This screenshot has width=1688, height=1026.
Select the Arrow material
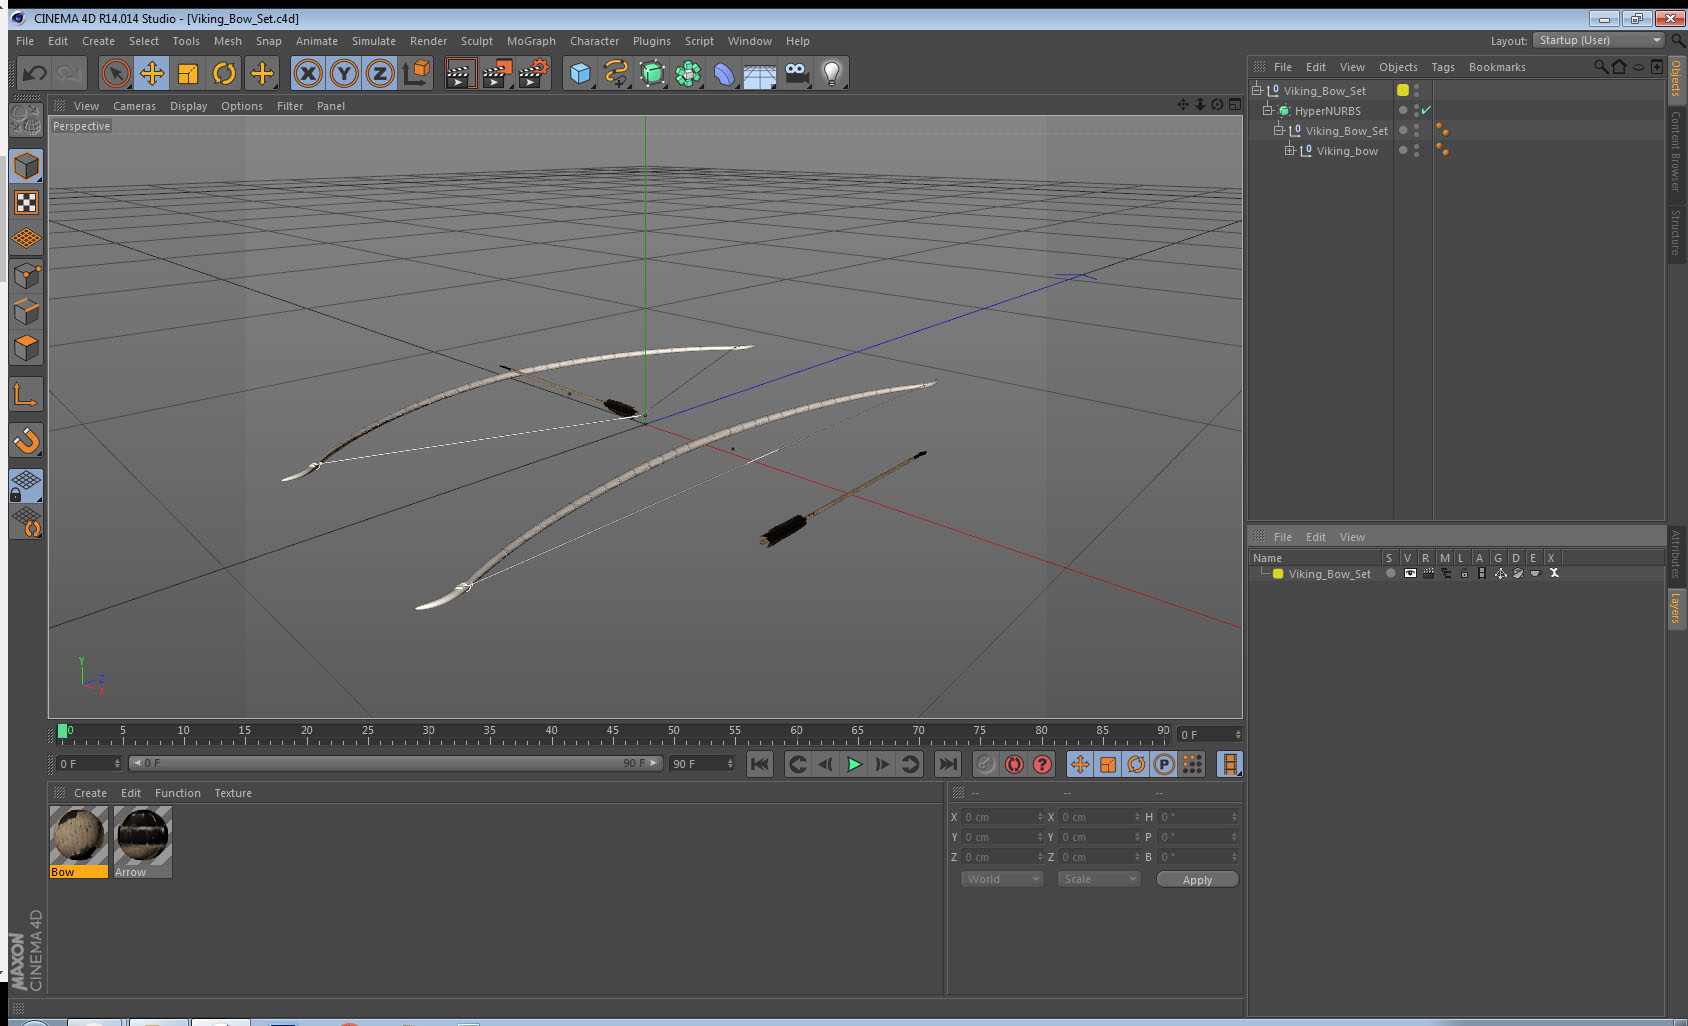pyautogui.click(x=143, y=842)
